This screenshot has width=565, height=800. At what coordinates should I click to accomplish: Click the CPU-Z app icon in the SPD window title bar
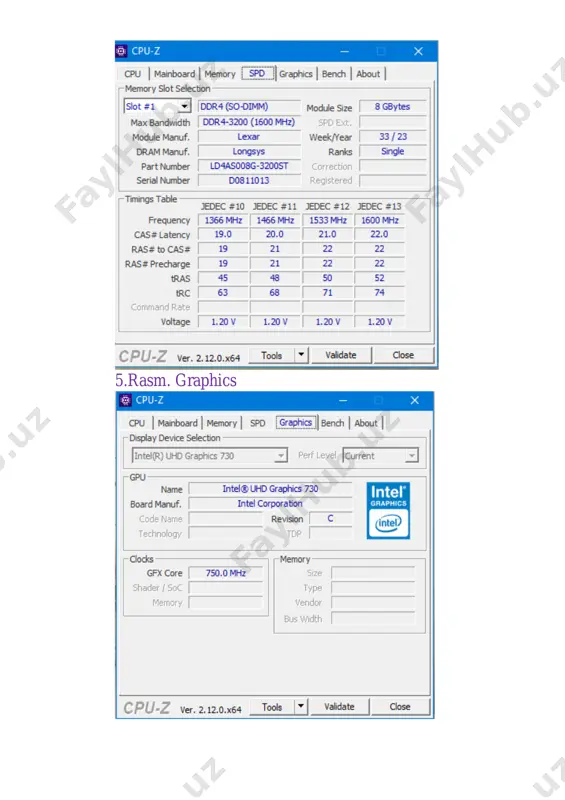point(121,51)
